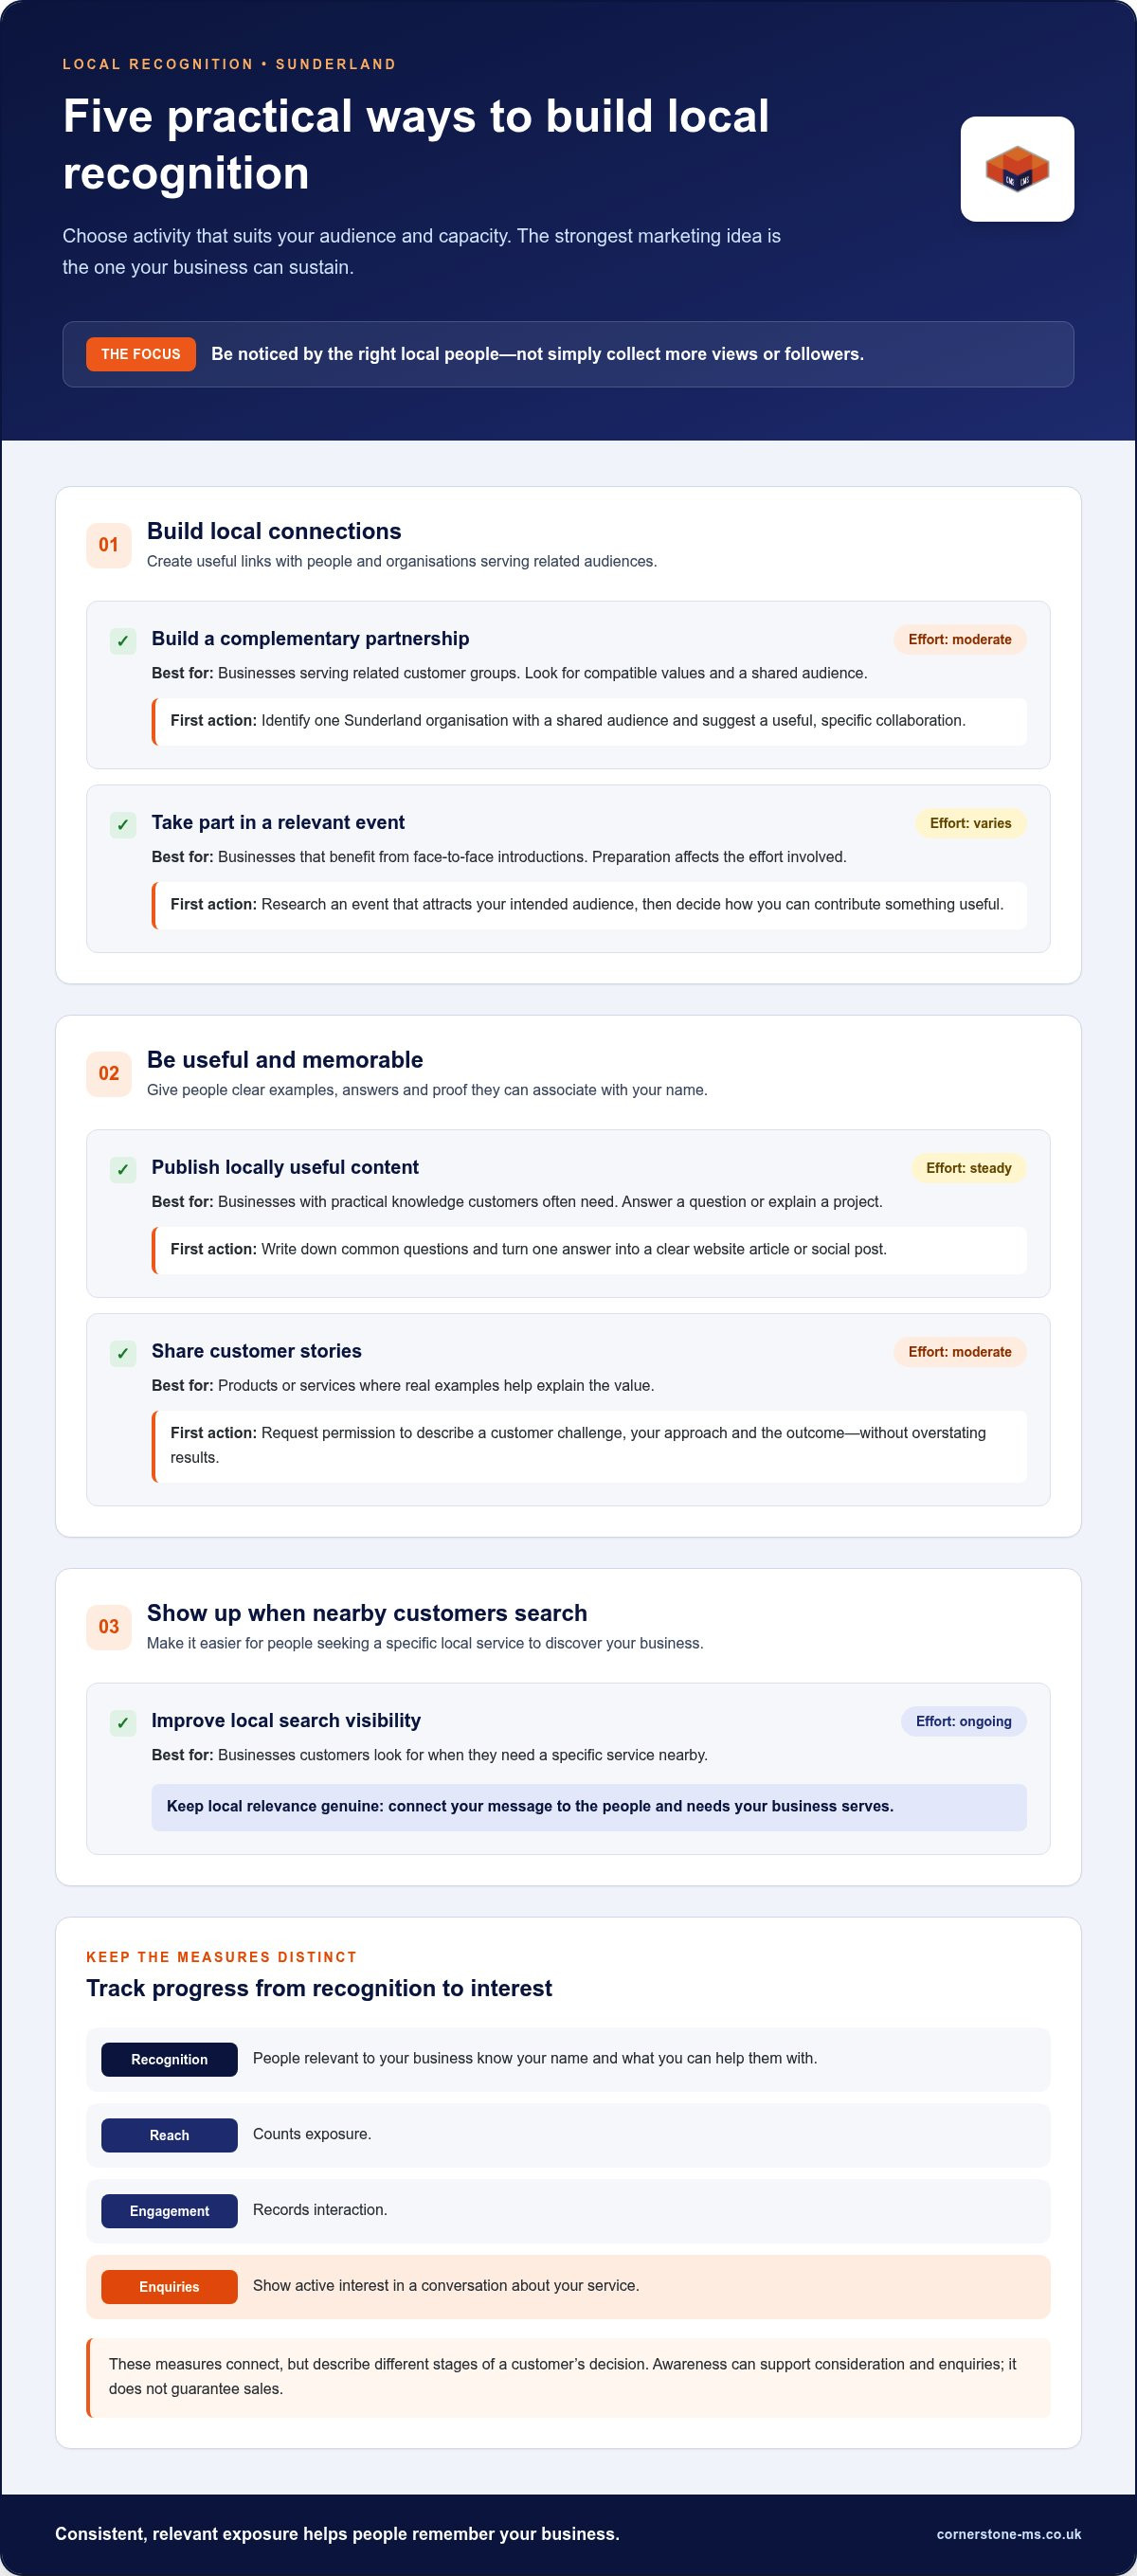Toggle checkmark beside Build a complementary partnership
1137x2576 pixels.
pyautogui.click(x=123, y=641)
